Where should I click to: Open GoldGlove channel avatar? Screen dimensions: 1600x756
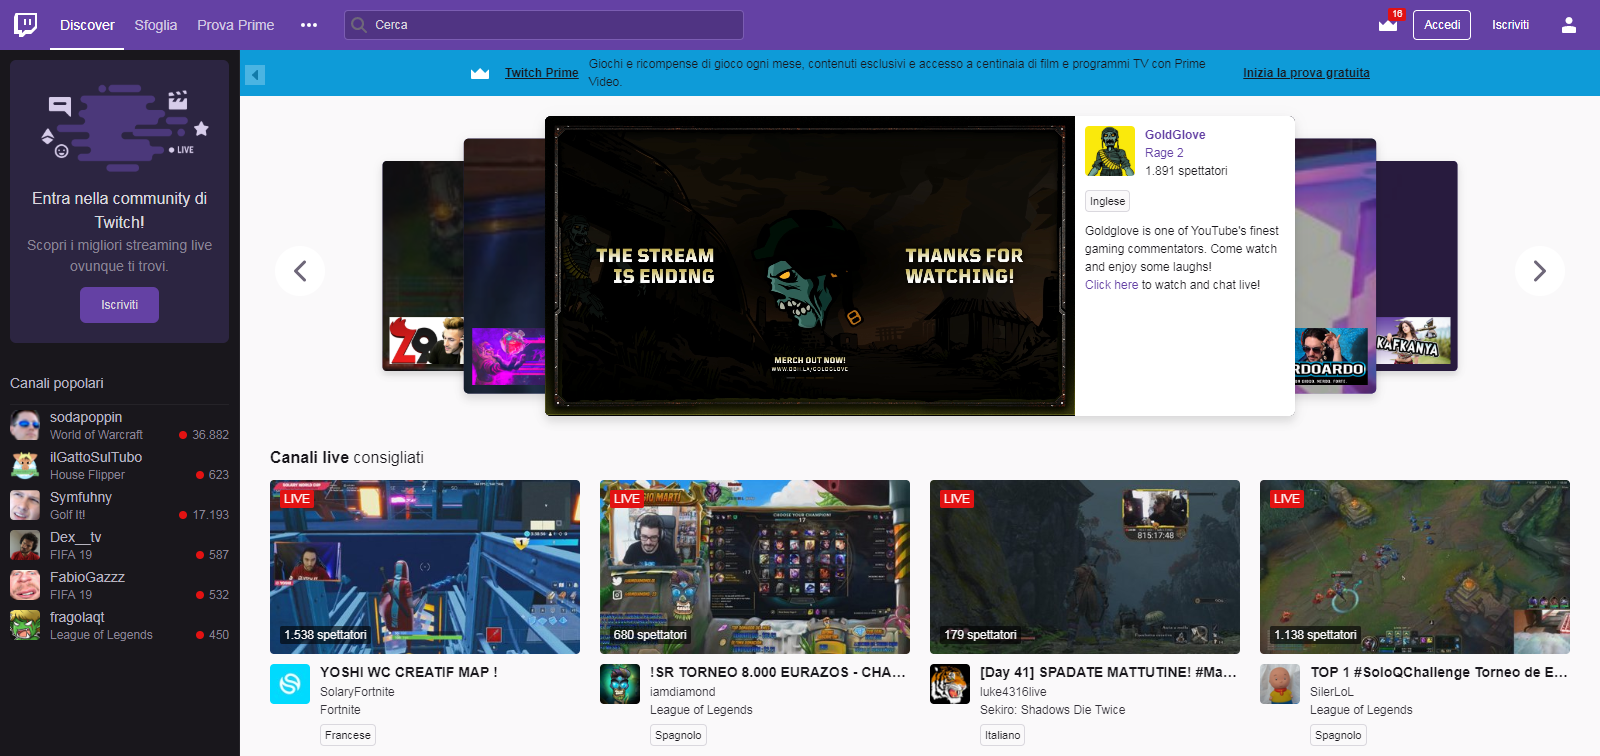coord(1110,151)
